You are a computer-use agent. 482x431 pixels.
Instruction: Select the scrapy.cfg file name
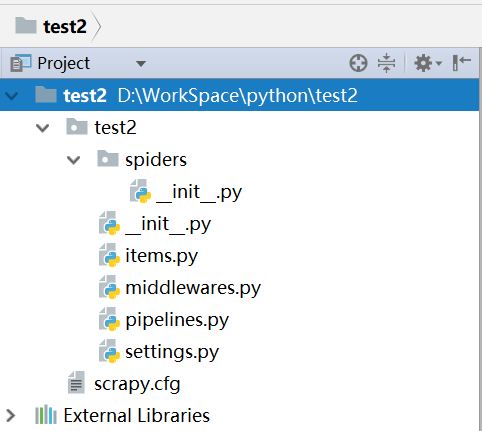pyautogui.click(x=137, y=384)
